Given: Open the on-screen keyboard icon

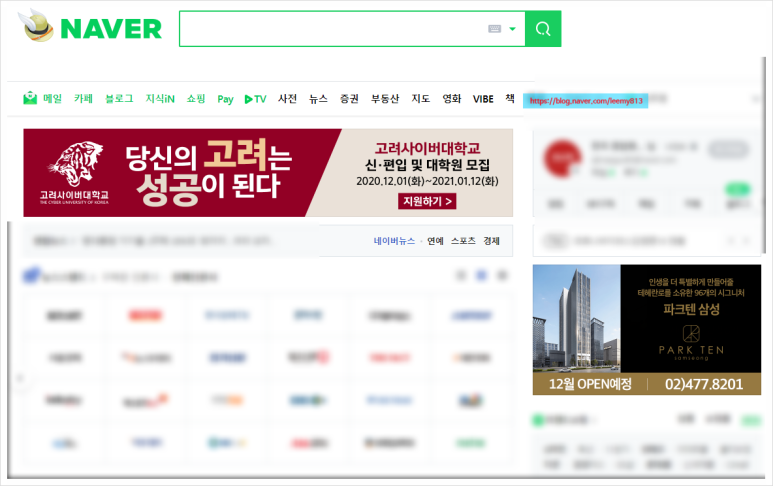Looking at the screenshot, I should [494, 29].
